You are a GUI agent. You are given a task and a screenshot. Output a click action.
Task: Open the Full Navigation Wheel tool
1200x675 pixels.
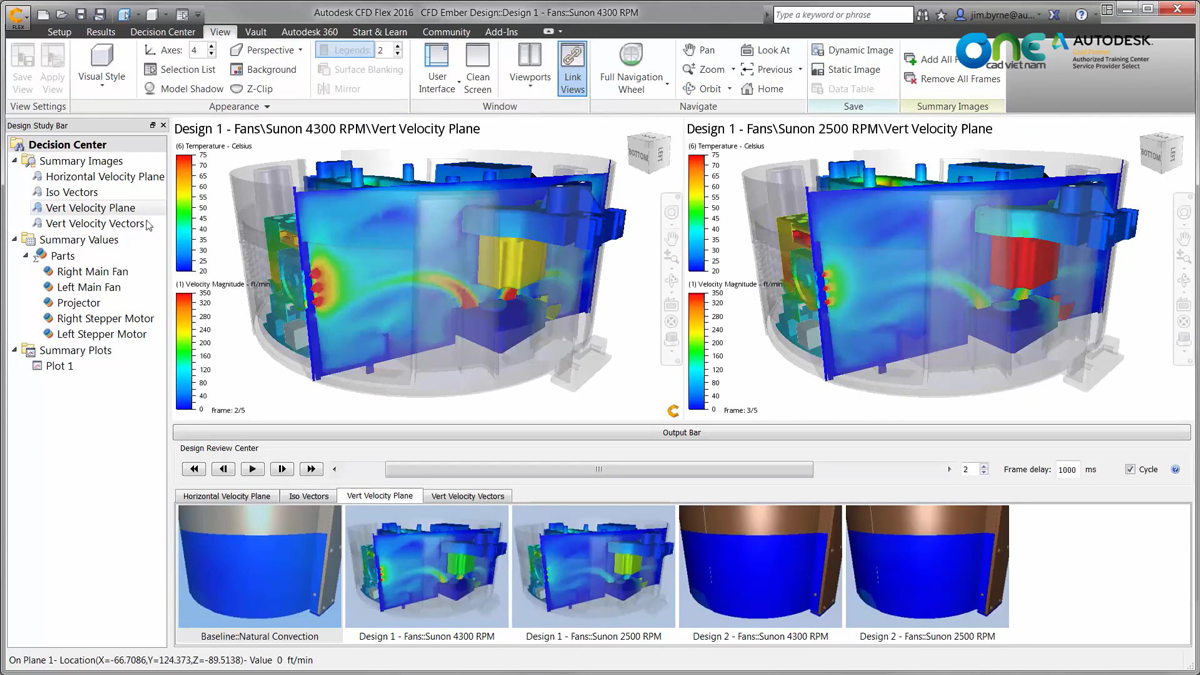click(631, 69)
